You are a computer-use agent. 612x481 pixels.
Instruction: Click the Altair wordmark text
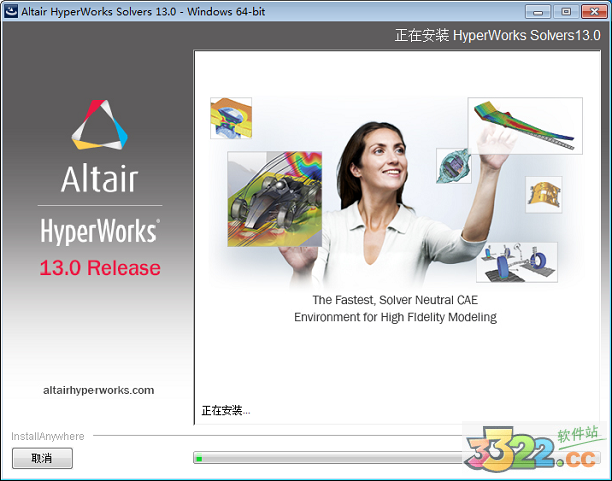pyautogui.click(x=100, y=178)
